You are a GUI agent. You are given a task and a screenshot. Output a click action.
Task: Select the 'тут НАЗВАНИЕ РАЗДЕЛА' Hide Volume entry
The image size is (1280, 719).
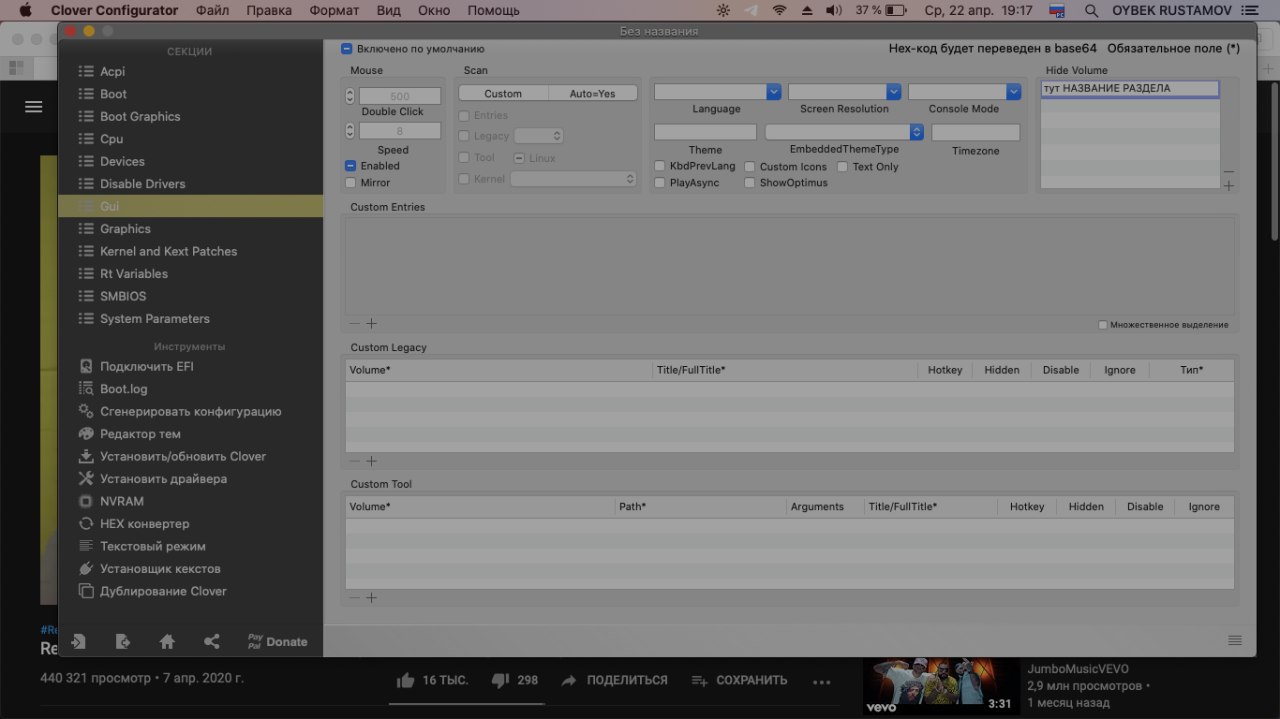(1130, 88)
